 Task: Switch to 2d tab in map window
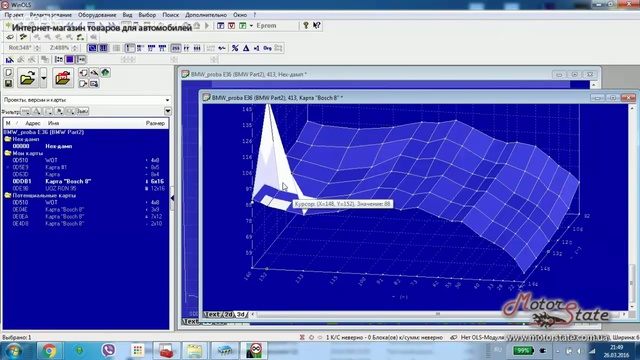[229, 314]
